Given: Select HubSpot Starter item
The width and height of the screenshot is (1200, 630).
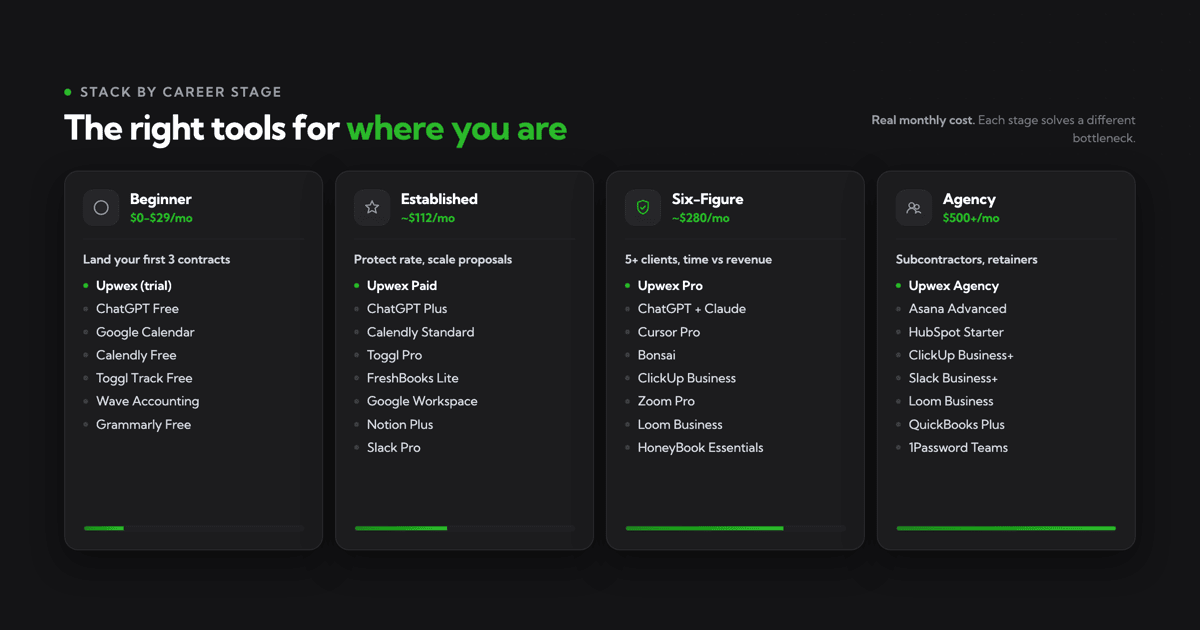Looking at the screenshot, I should pos(956,332).
